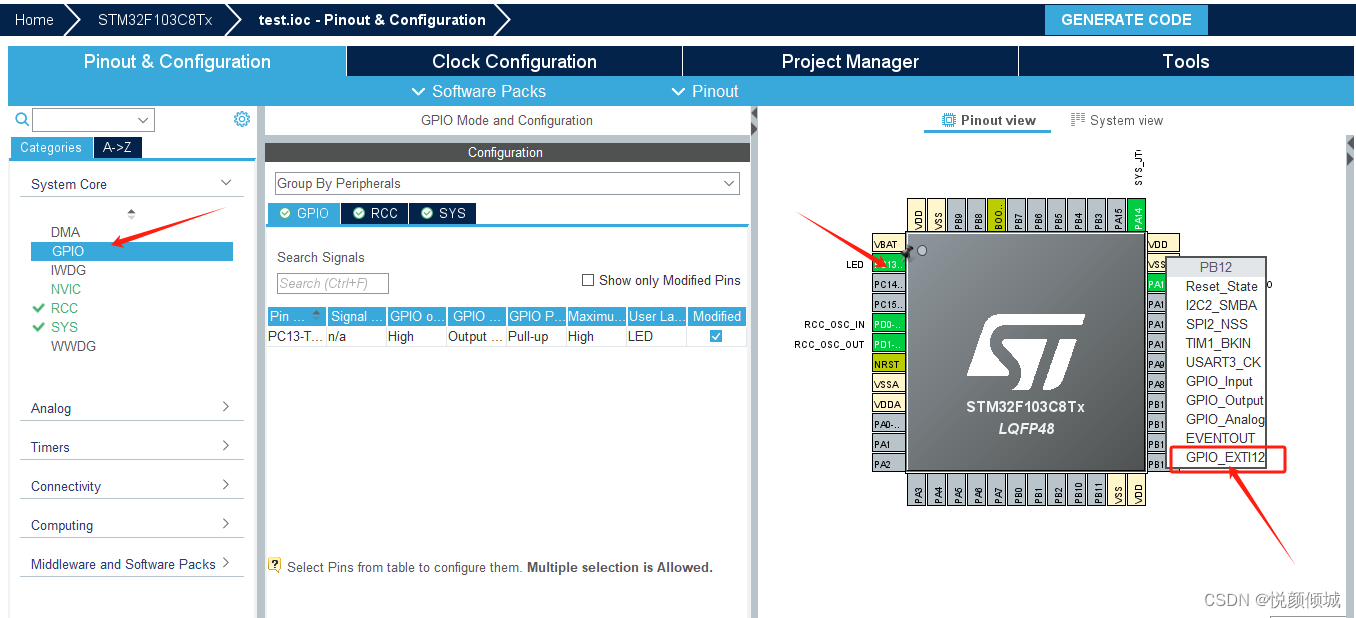
Task: Select the PA2 pin on the chip
Action: (x=888, y=464)
